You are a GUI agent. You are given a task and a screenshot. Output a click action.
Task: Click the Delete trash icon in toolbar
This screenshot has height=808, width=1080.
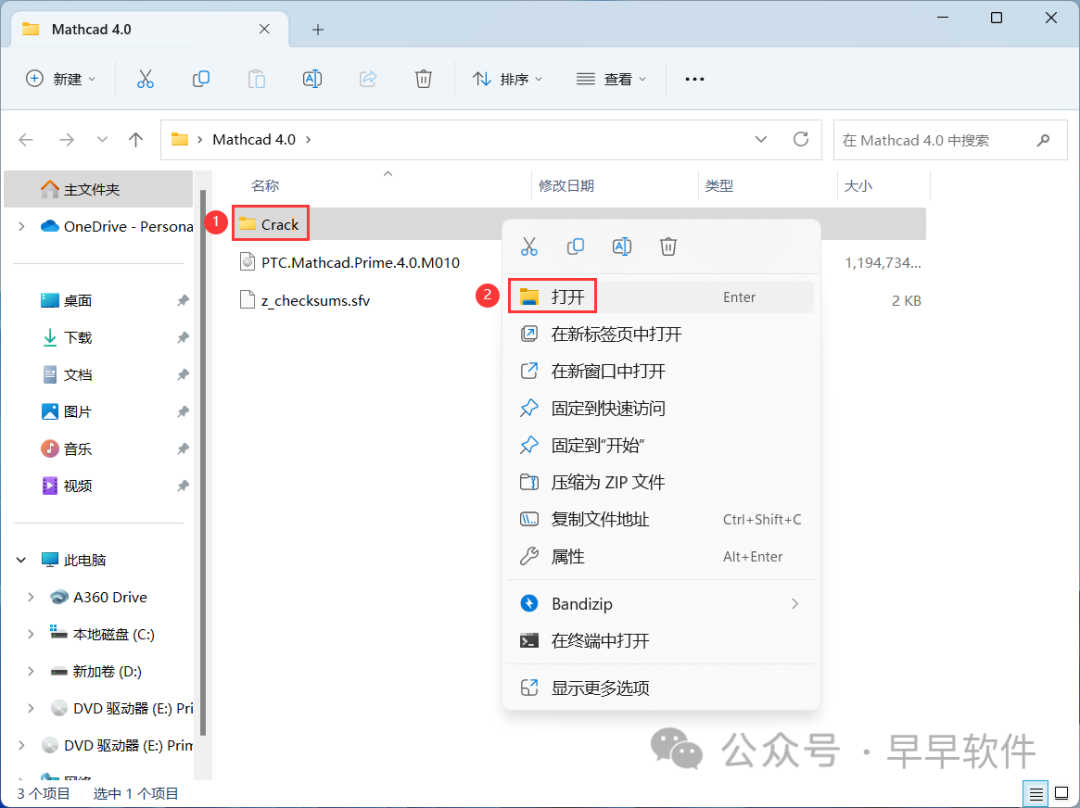click(x=424, y=79)
